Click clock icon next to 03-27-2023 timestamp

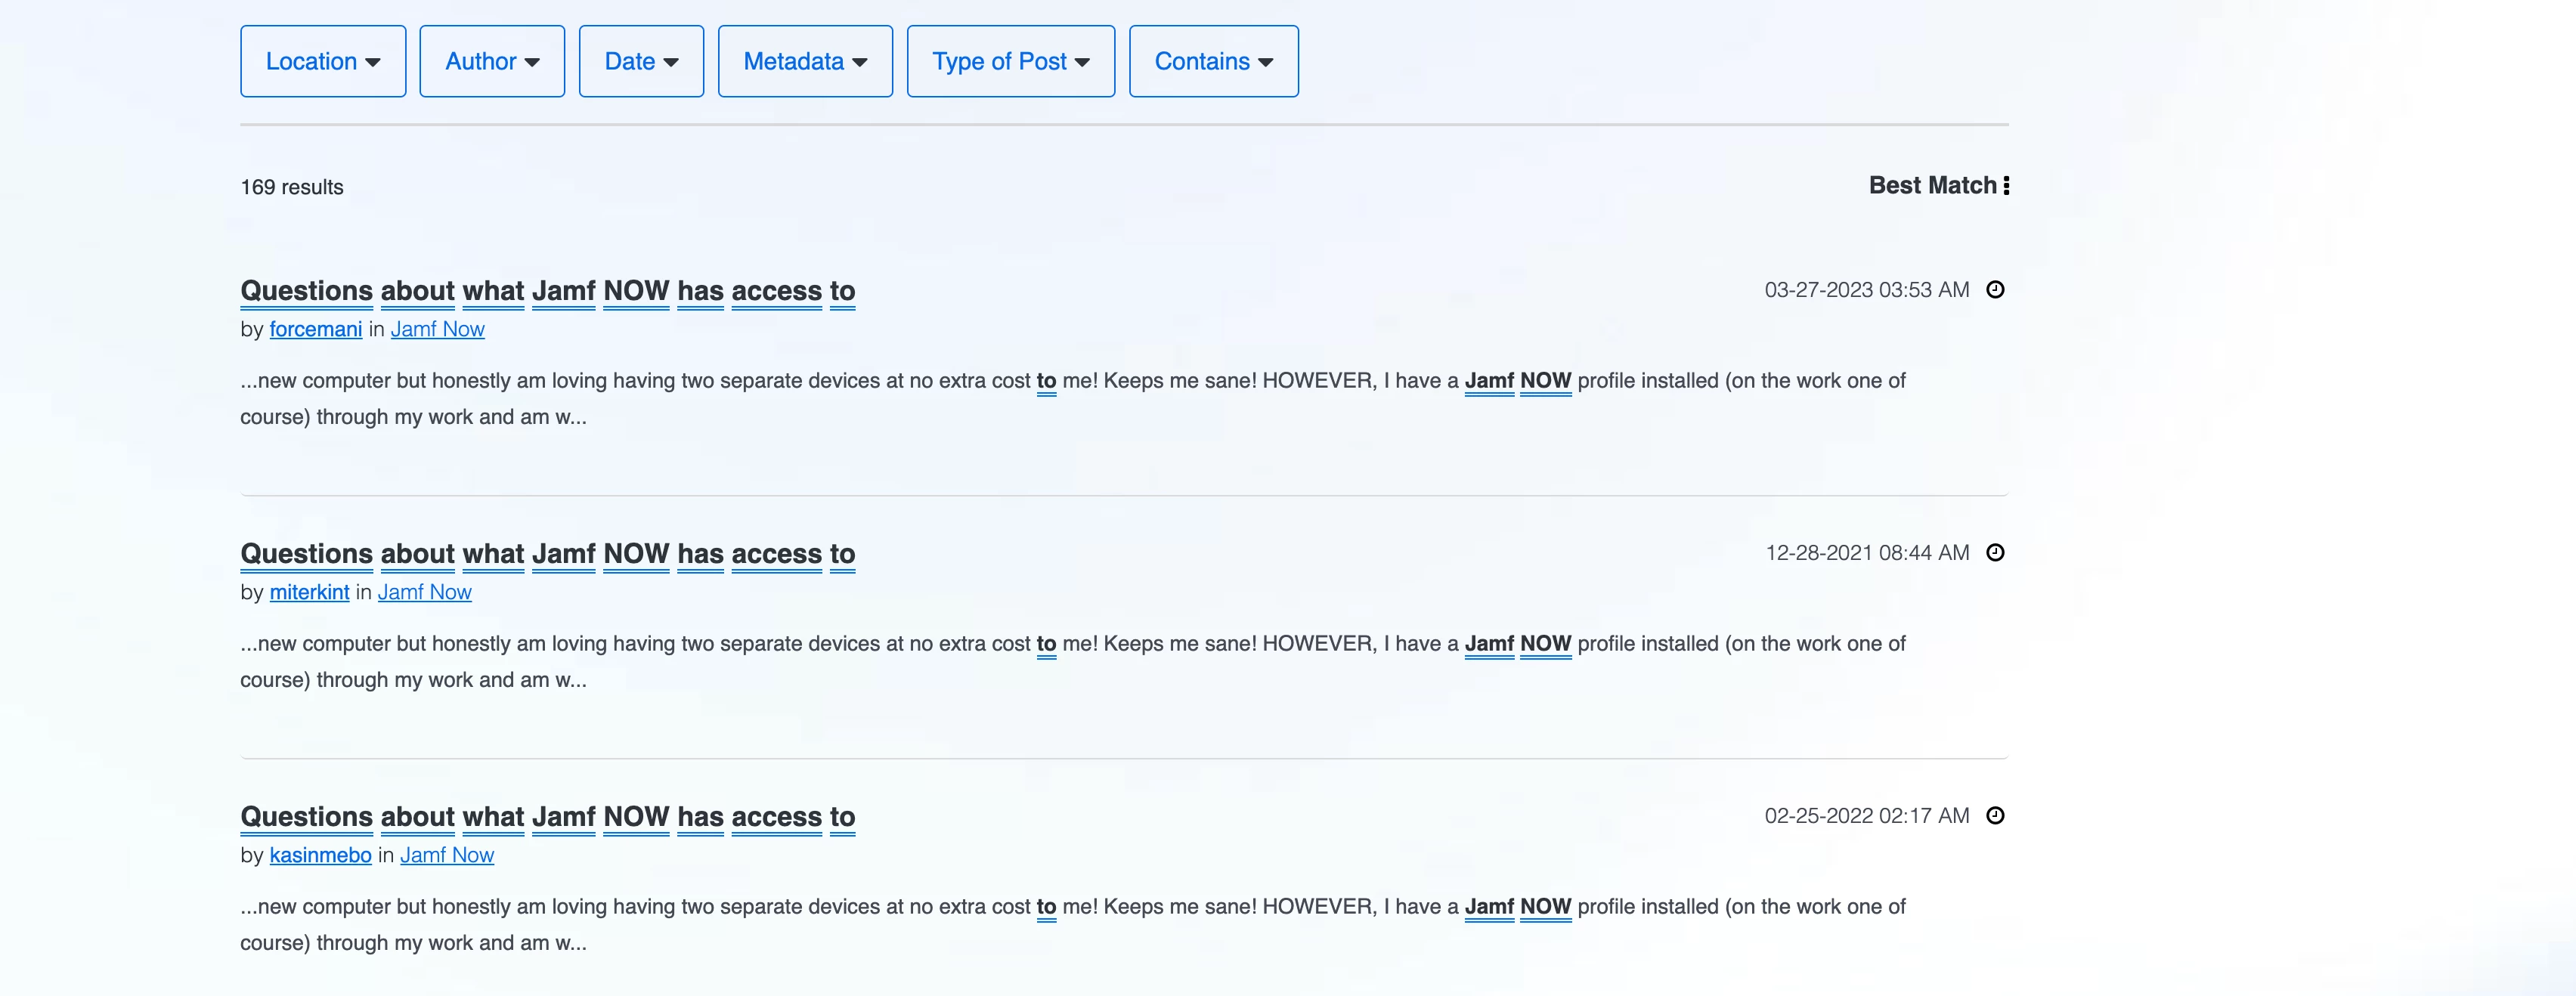[1995, 290]
